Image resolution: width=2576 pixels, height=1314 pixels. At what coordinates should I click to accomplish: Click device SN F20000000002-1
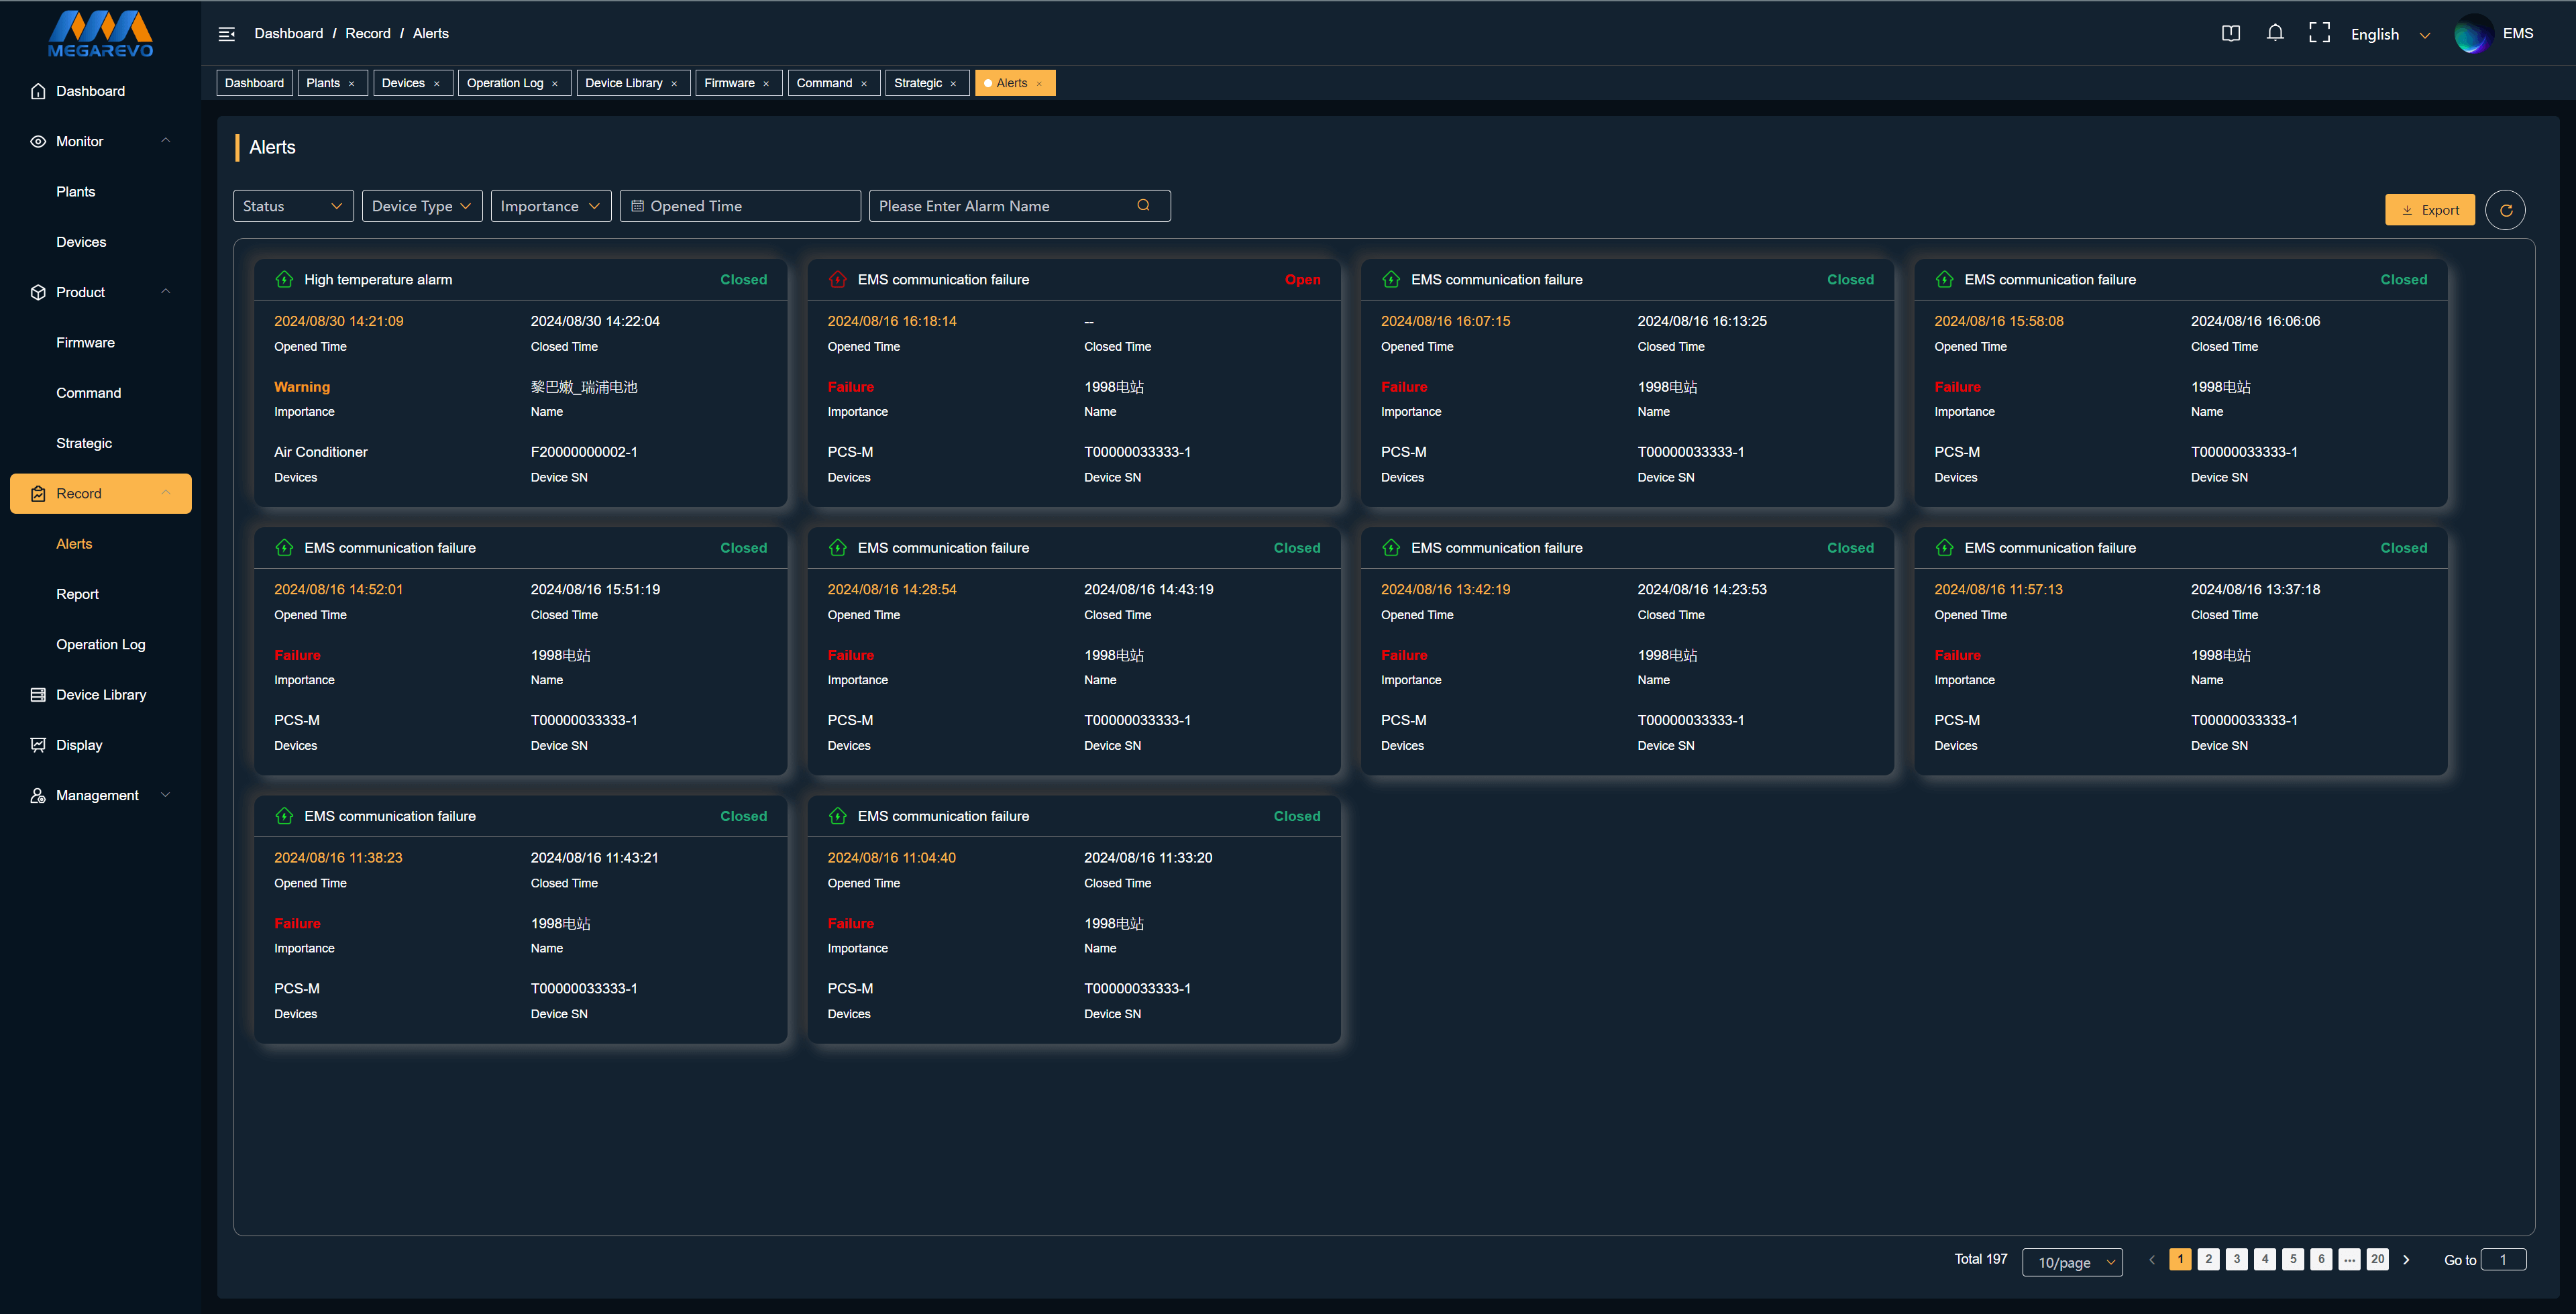click(584, 452)
